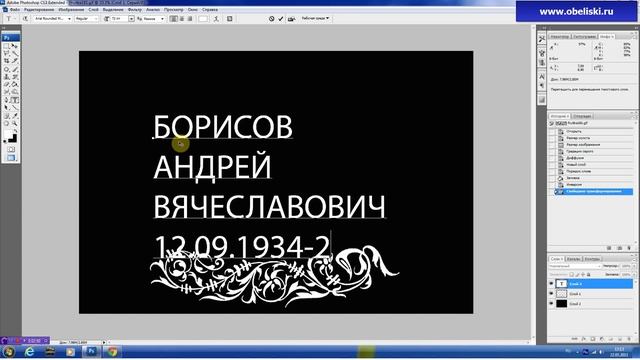The height and width of the screenshot is (360, 640).
Task: Click the foreground color swatch in toolbox
Action: click(x=7, y=134)
